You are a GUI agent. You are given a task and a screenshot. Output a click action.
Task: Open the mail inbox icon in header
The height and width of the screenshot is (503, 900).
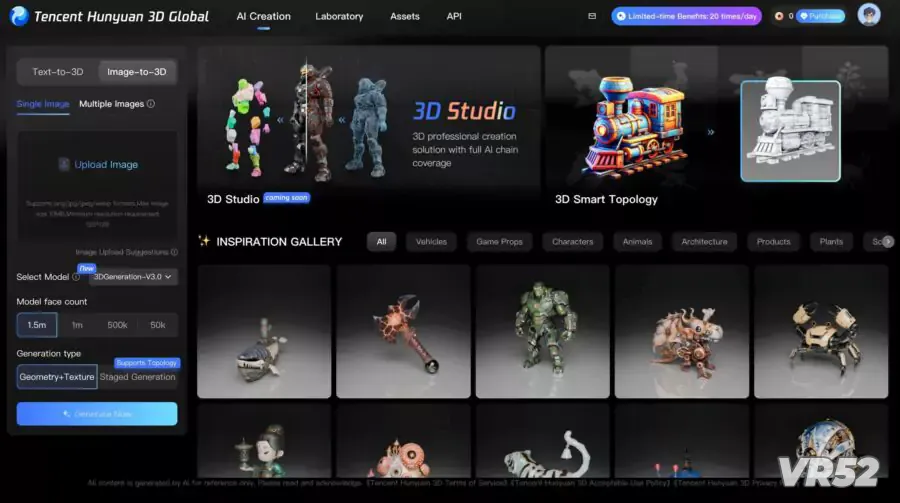[x=592, y=16]
